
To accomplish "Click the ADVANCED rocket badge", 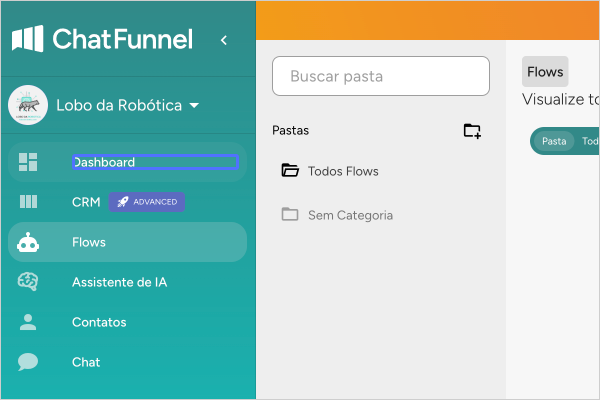I will coord(147,202).
